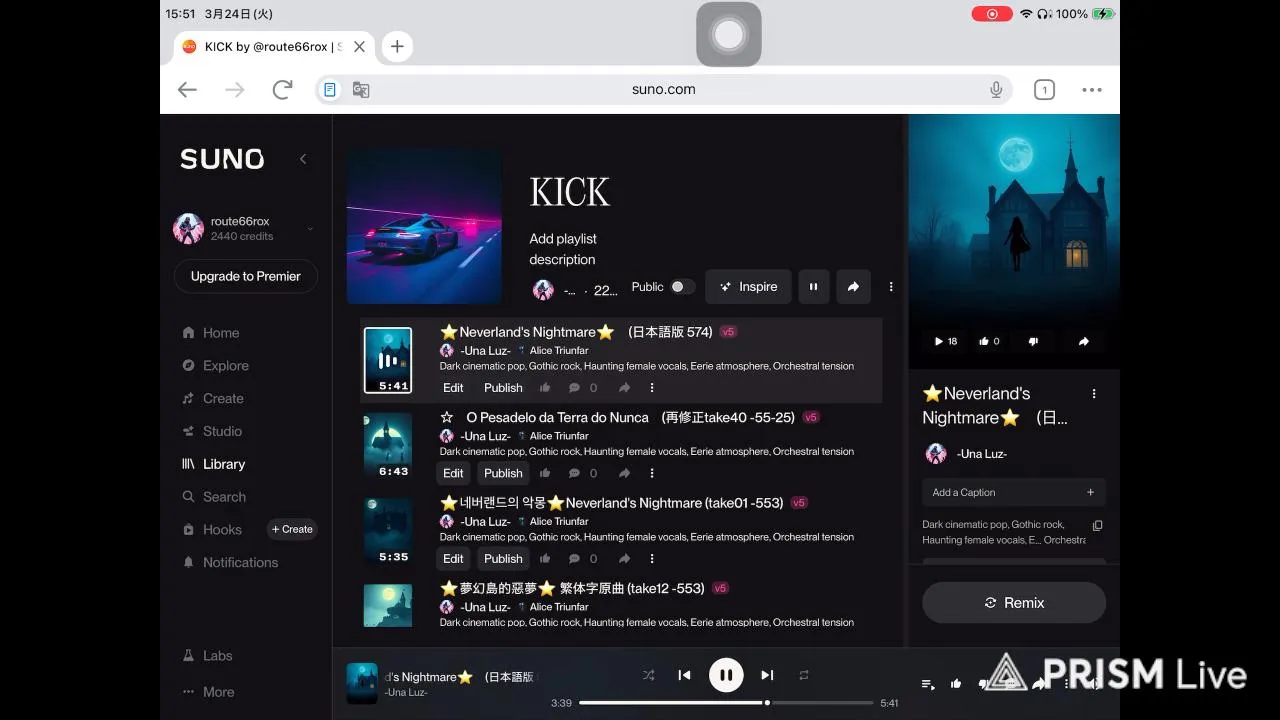
Task: Open more options for O Pesadelo da Terra do Nunca
Action: point(652,473)
